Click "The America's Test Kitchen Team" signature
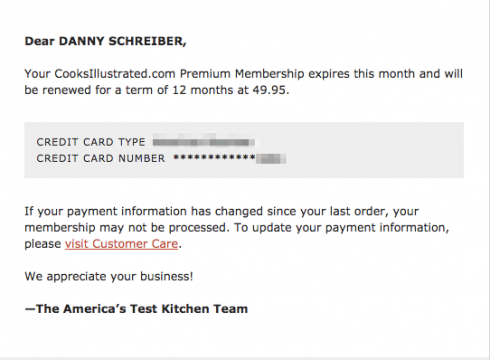 [x=136, y=309]
